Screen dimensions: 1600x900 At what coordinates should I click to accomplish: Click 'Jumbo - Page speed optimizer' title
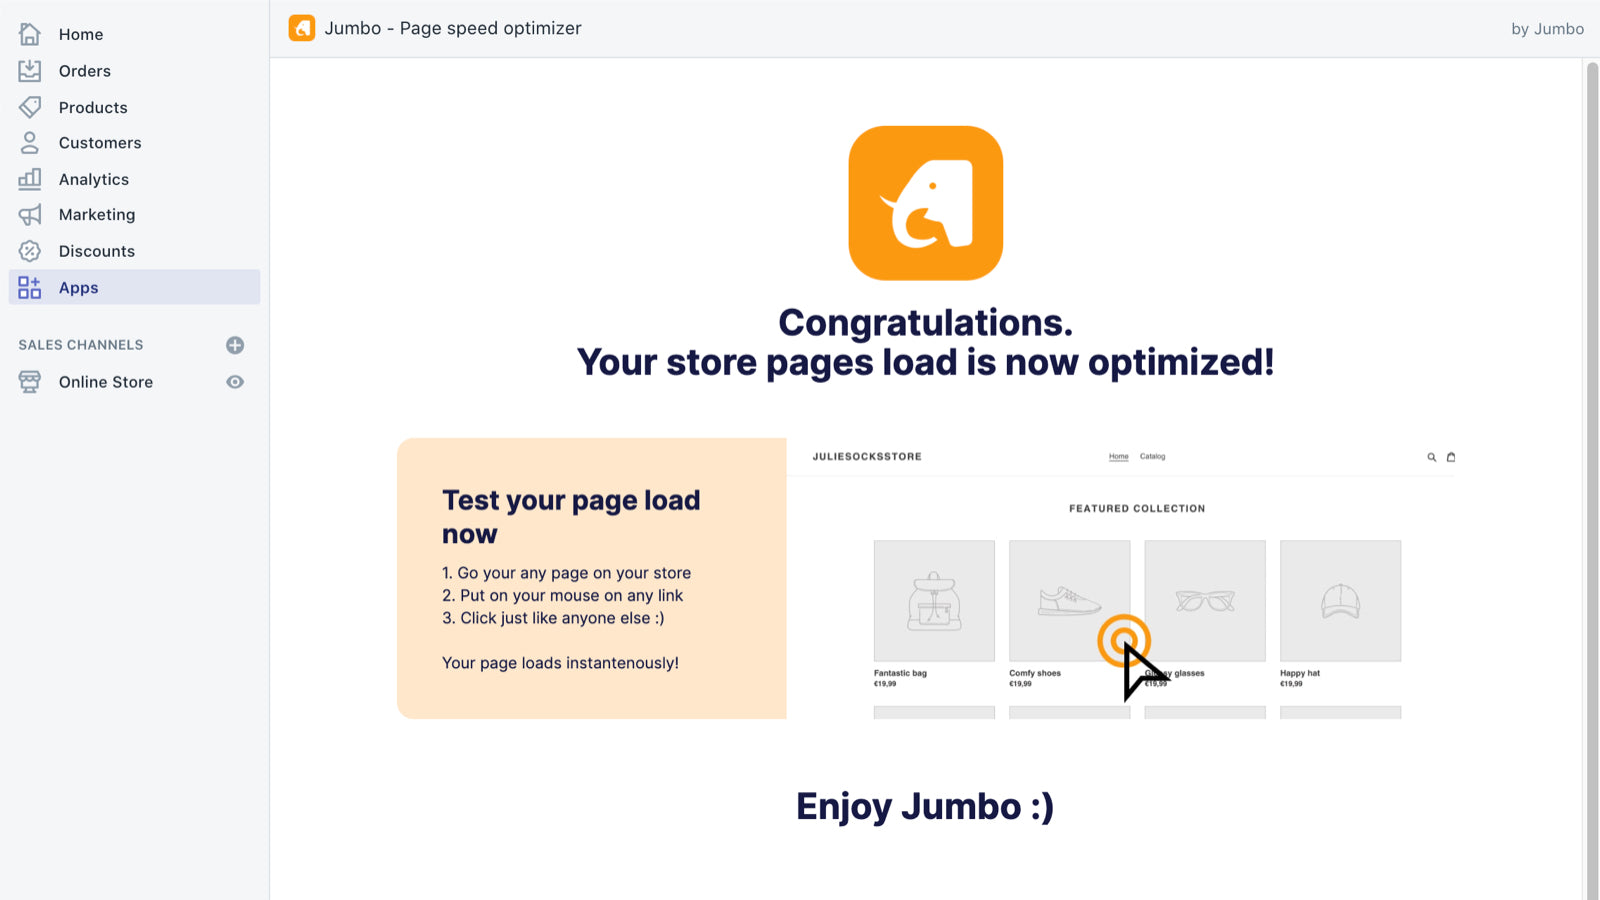point(453,28)
